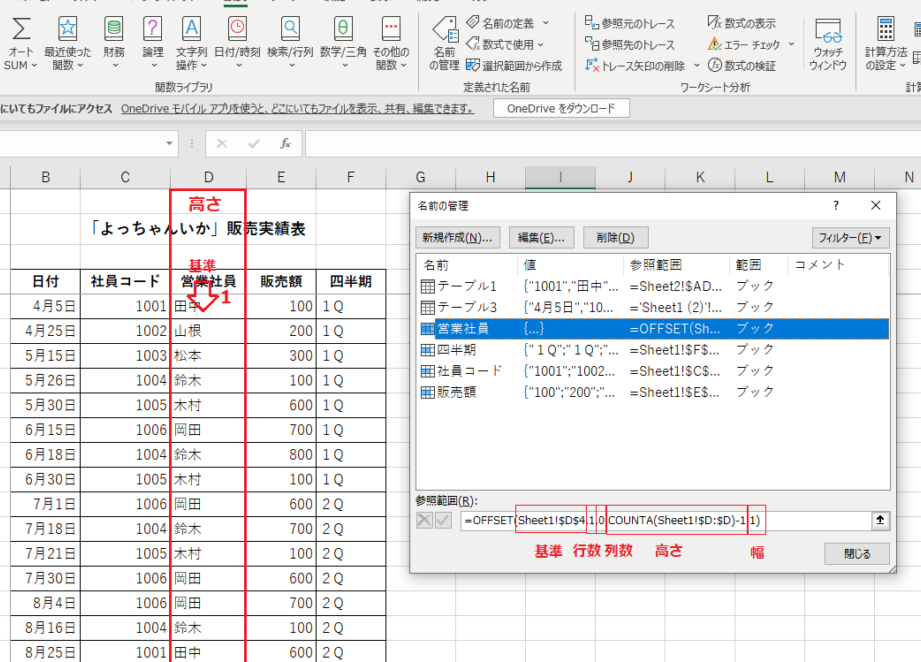Select the 松本 employee cell

208,355
